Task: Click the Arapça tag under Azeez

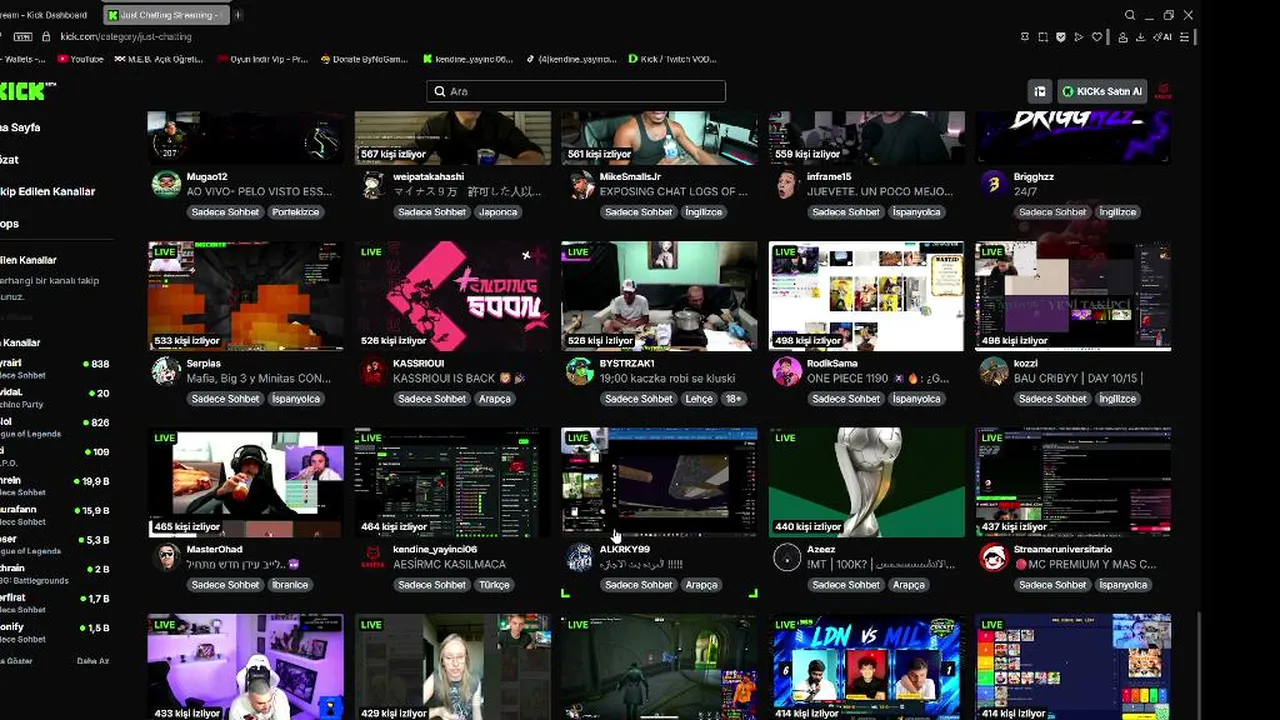Action: 909,585
